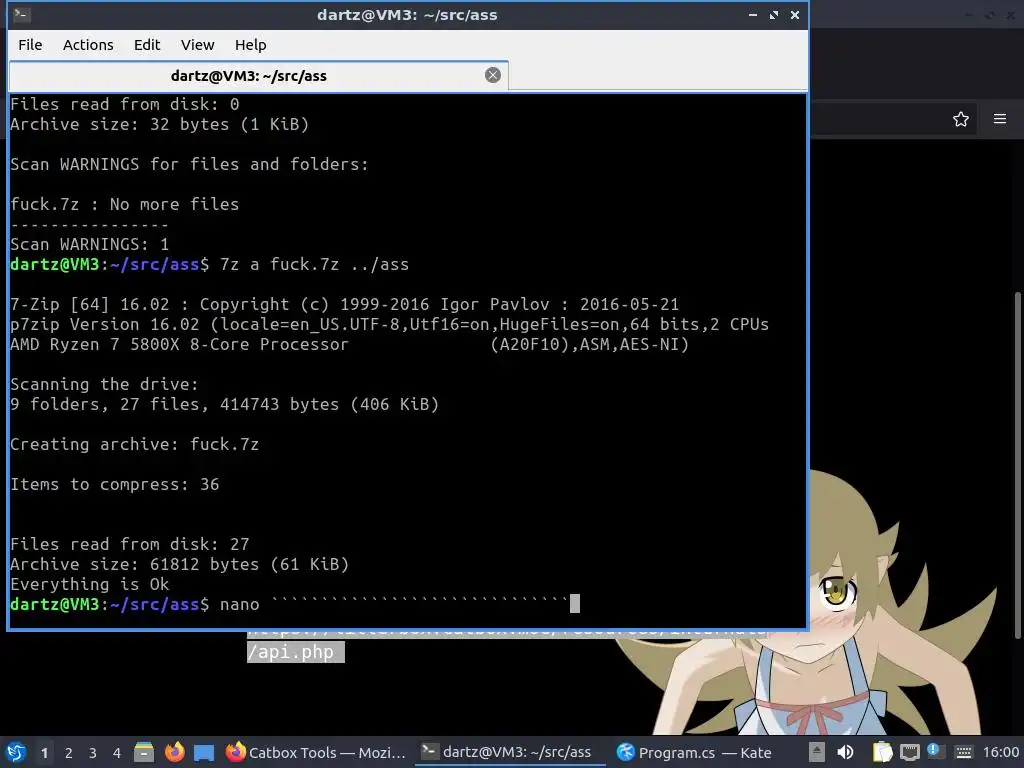
Task: Click the highlighted /api.php text
Action: tap(295, 652)
